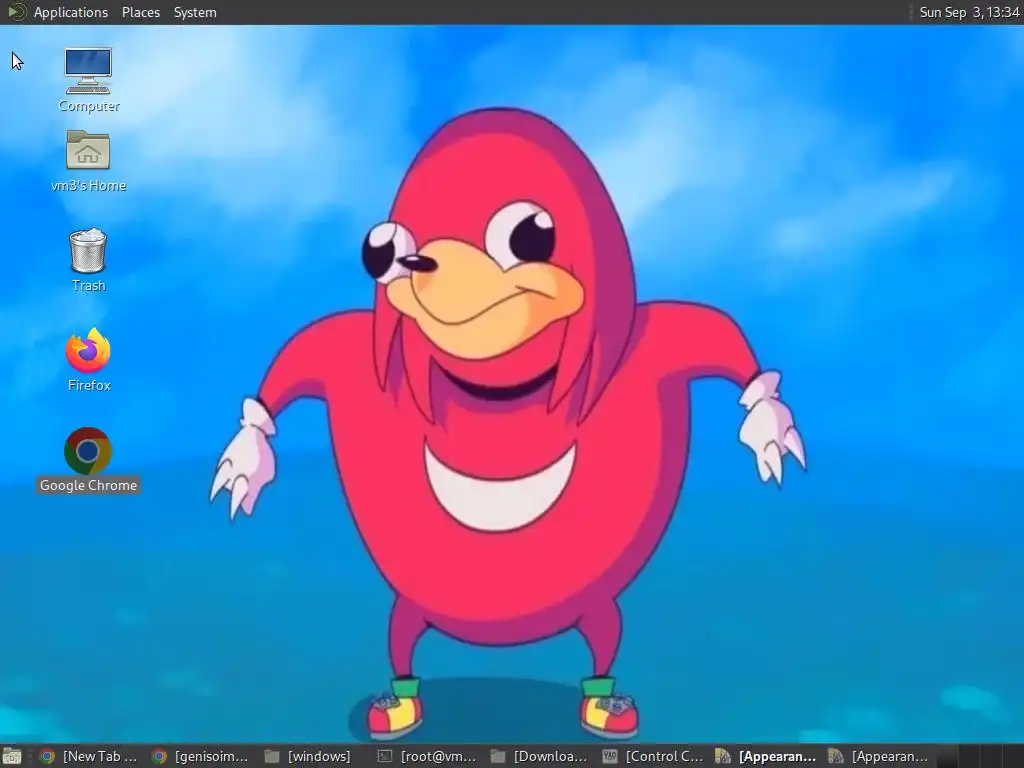This screenshot has width=1024, height=768.
Task: Select the vm3's Home folder icon
Action: pos(88,150)
